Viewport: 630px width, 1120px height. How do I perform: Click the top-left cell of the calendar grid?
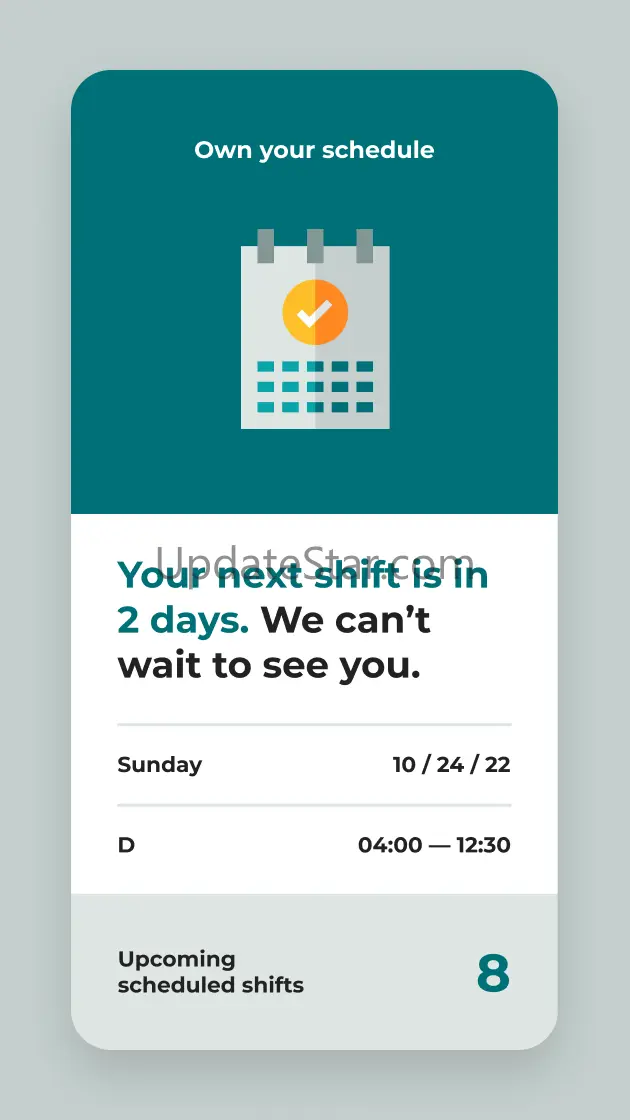pos(265,367)
